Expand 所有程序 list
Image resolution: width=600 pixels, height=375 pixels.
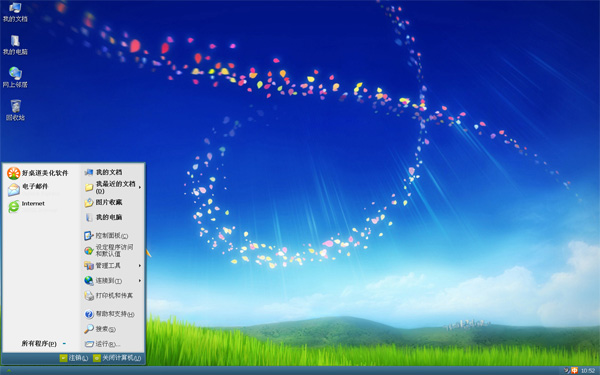tap(43, 344)
